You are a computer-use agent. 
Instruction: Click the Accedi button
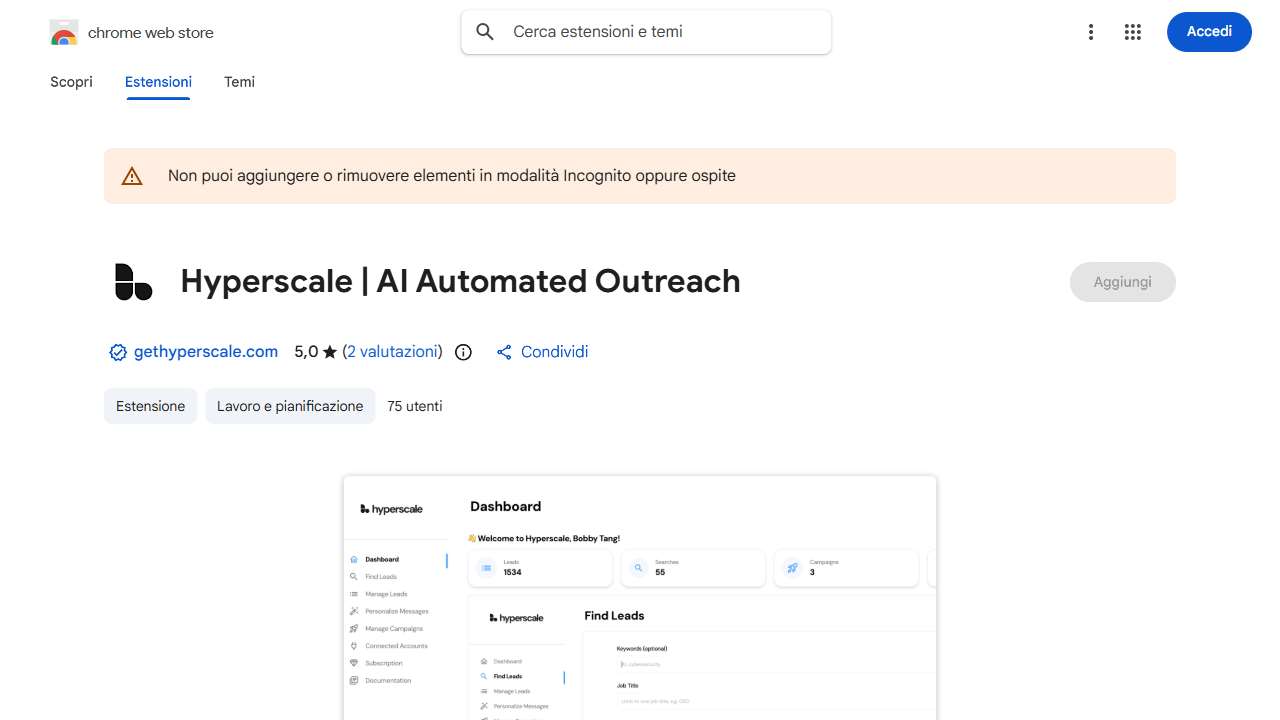(1208, 31)
